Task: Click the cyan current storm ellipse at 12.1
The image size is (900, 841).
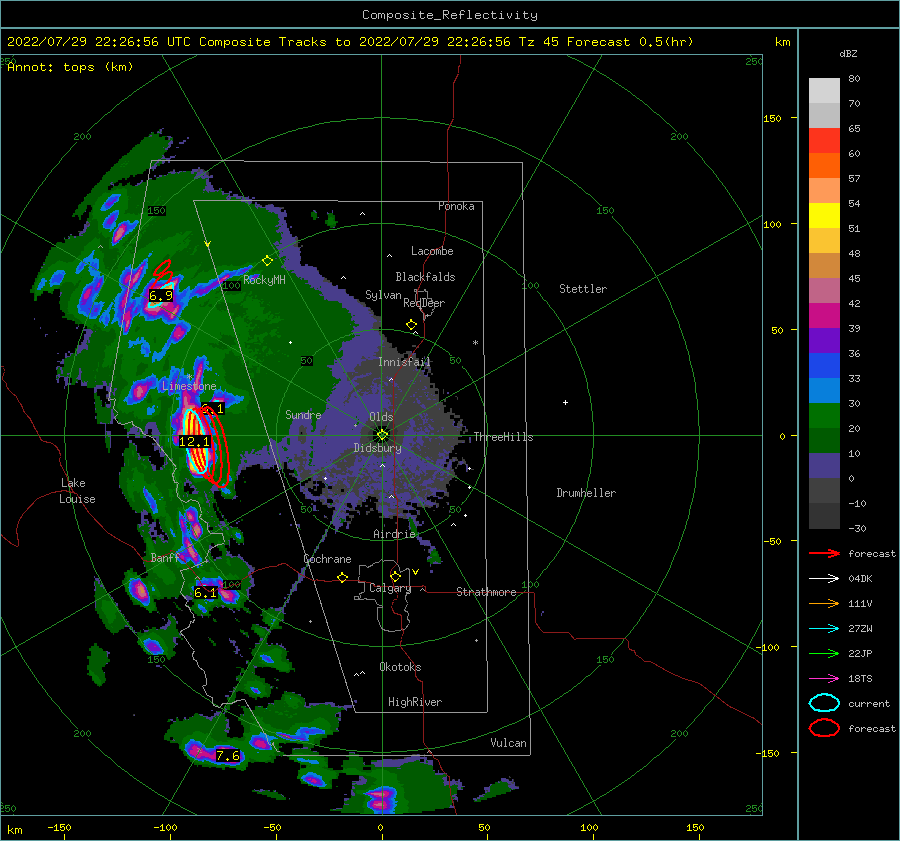Action: point(196,441)
